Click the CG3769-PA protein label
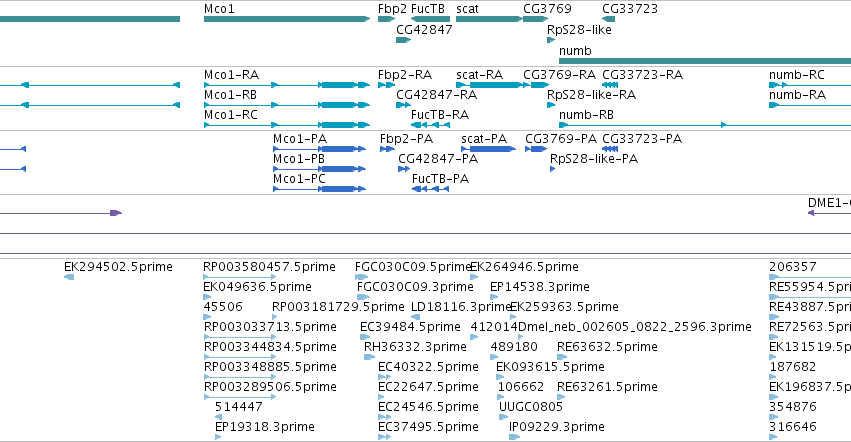 click(561, 138)
